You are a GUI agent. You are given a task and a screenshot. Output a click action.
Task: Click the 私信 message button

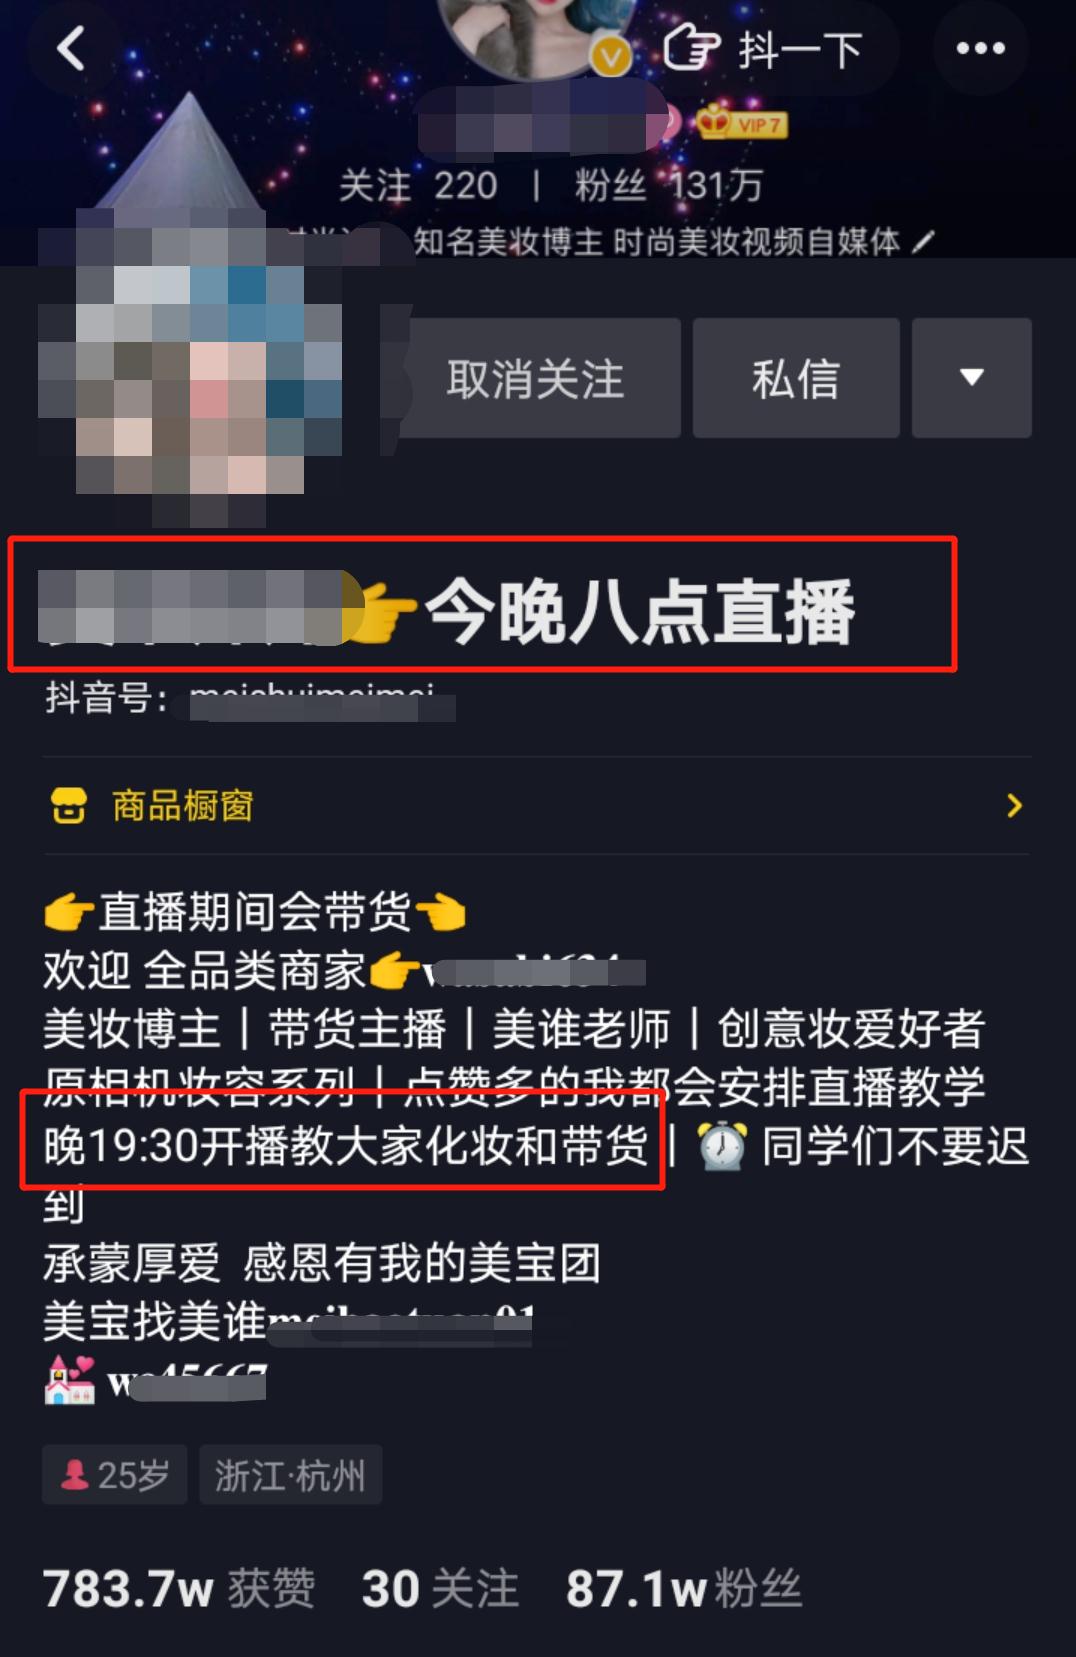pos(796,378)
